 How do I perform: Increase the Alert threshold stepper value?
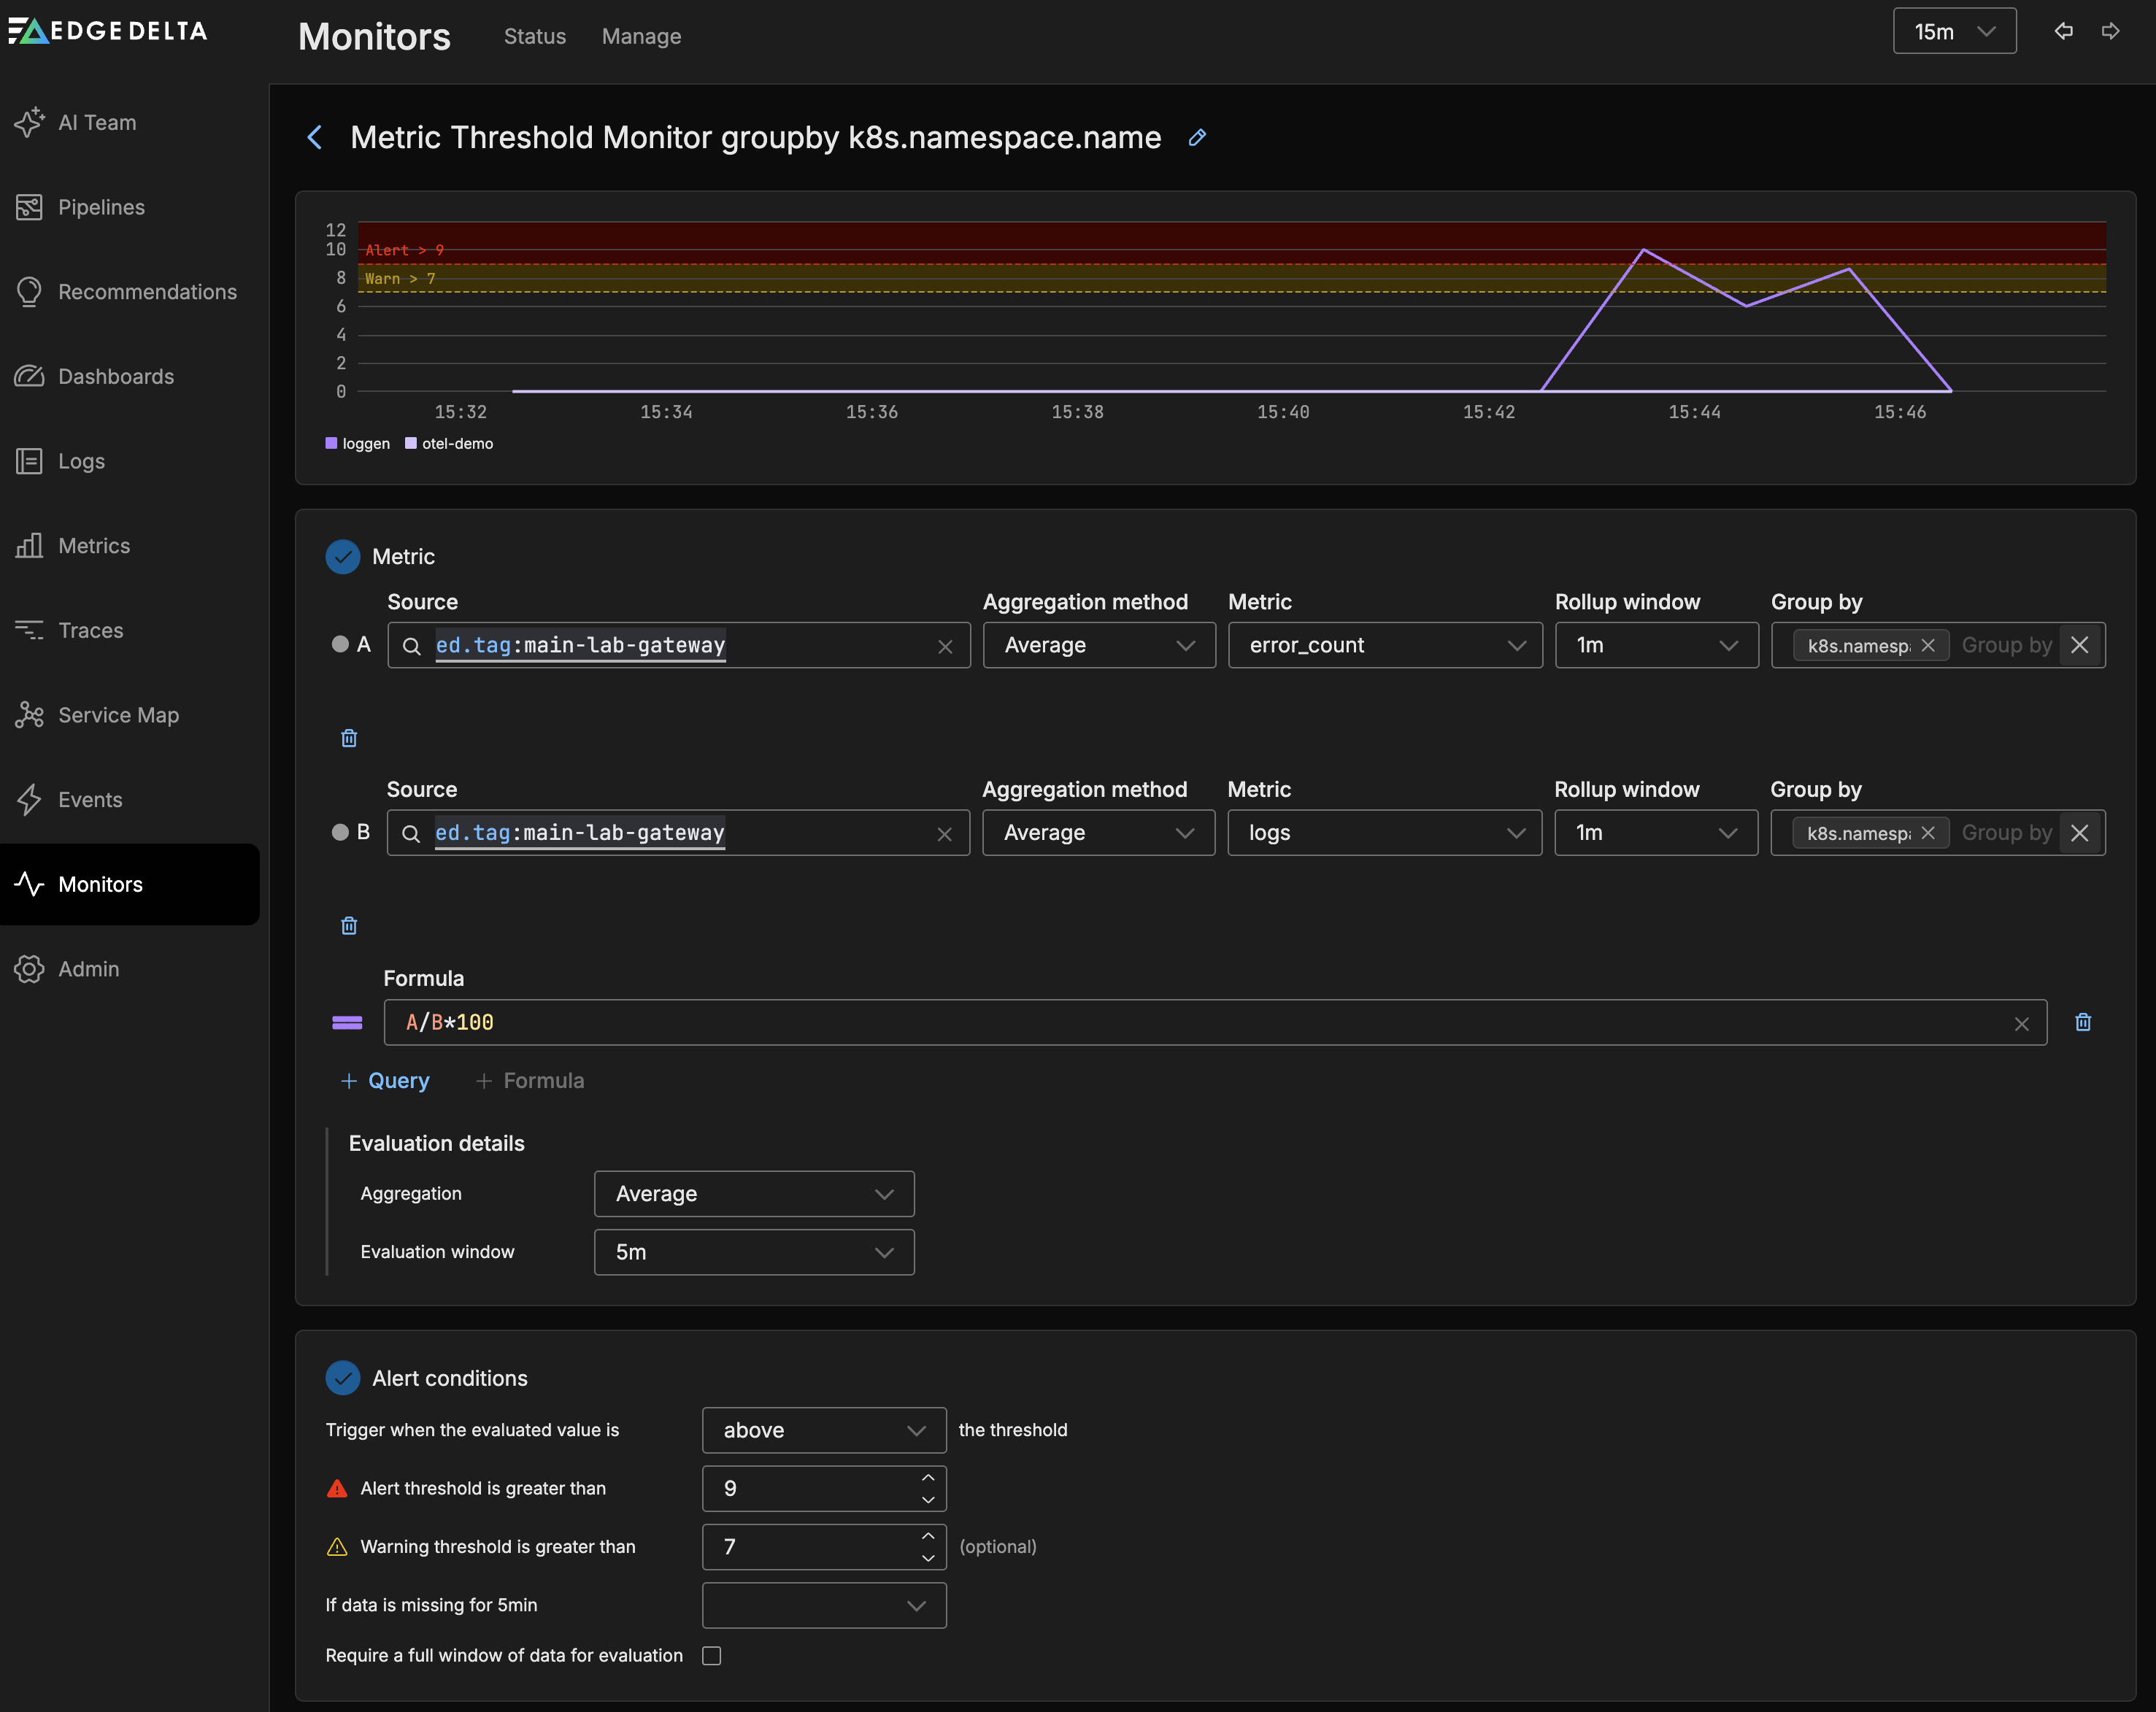928,1478
